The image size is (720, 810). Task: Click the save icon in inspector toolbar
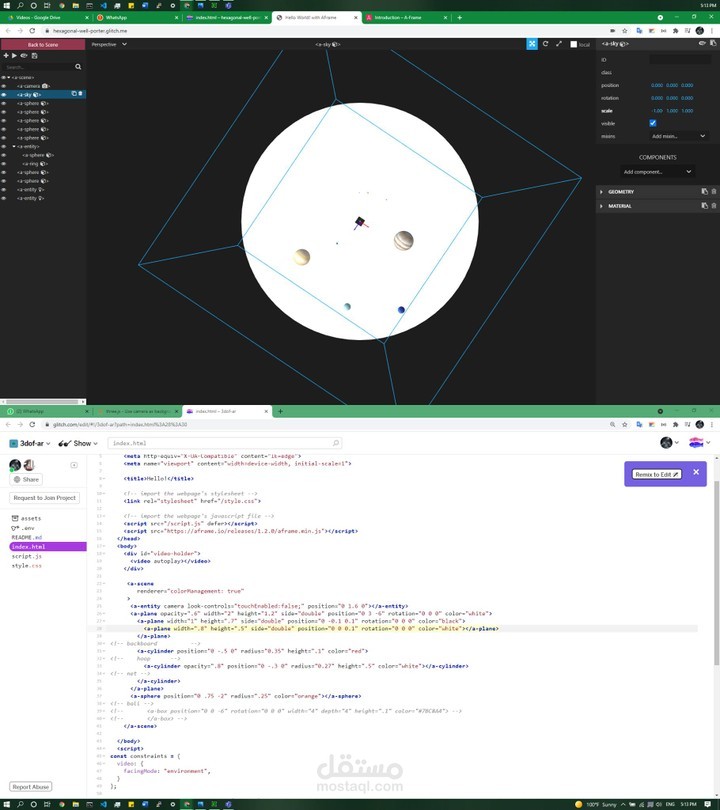pos(35,56)
